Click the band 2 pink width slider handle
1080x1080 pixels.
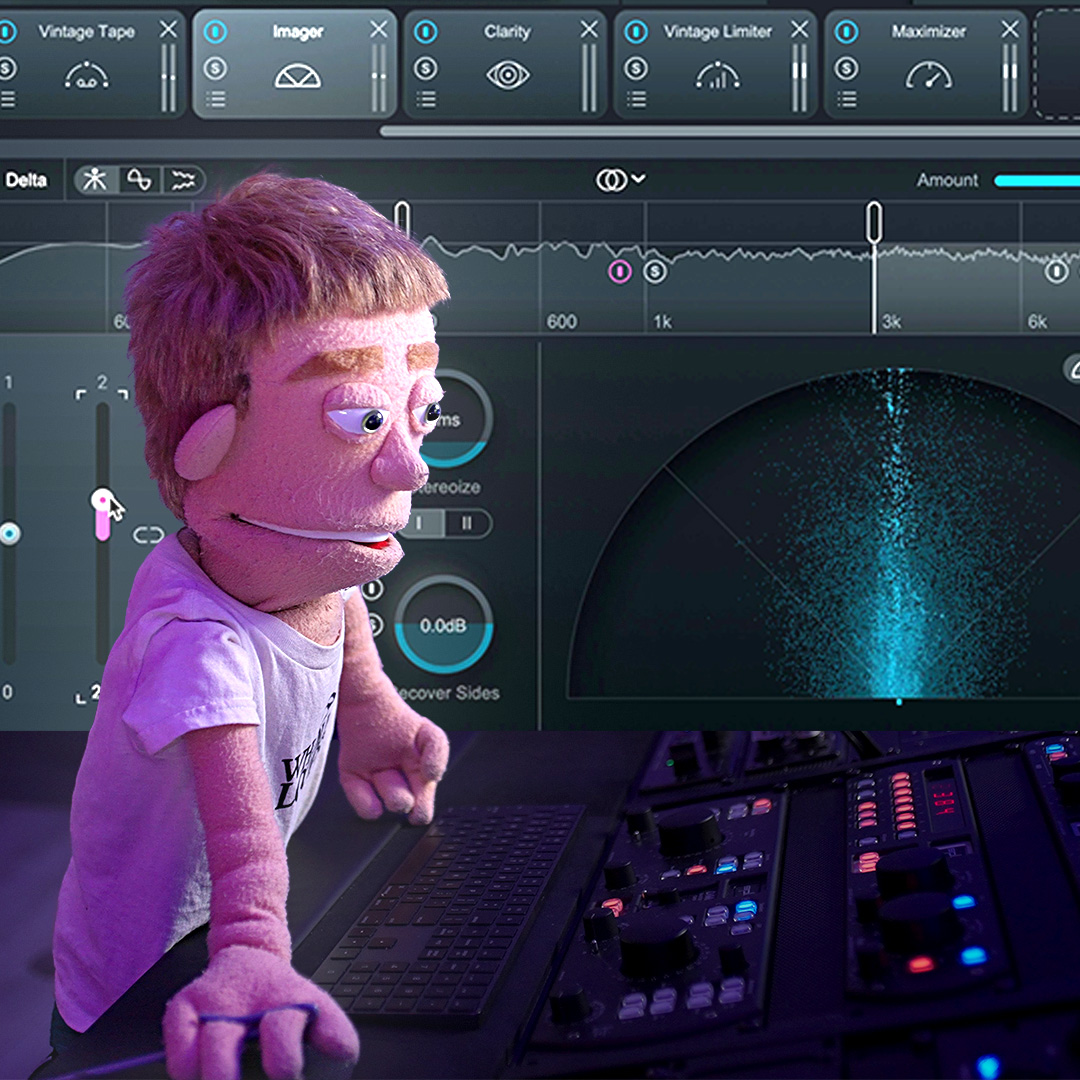[102, 501]
